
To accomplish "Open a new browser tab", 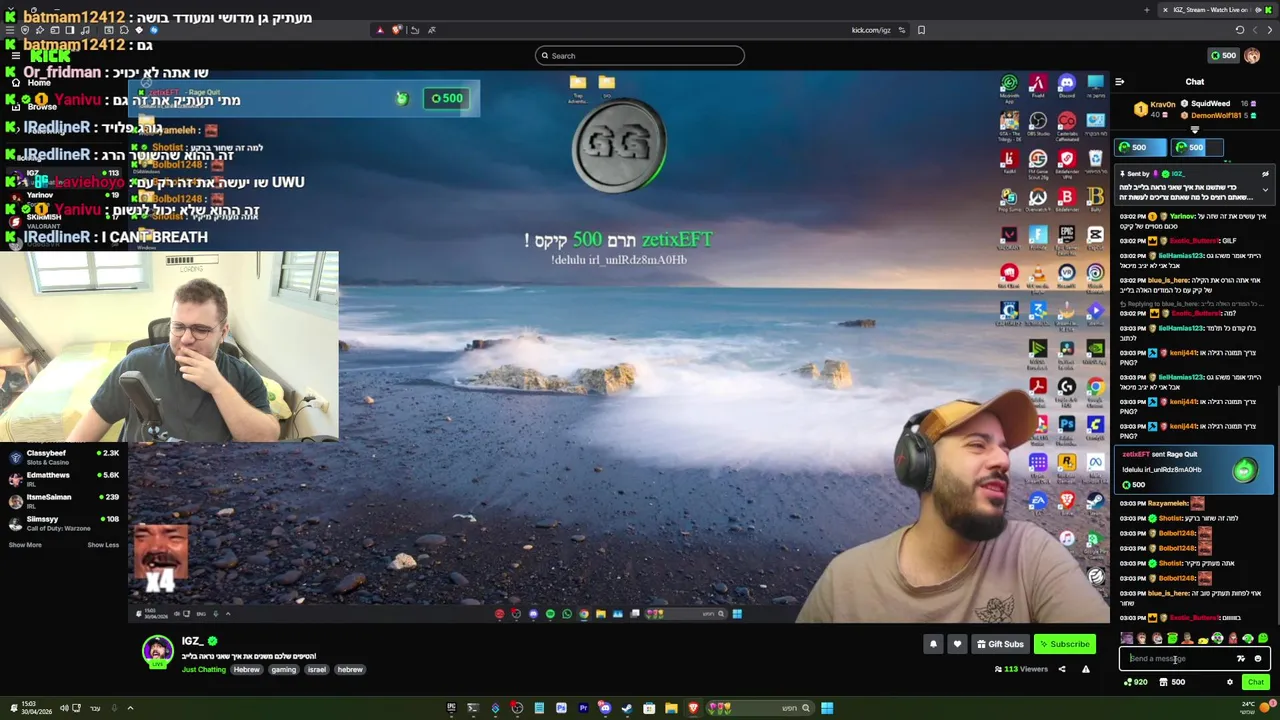I will (1147, 10).
